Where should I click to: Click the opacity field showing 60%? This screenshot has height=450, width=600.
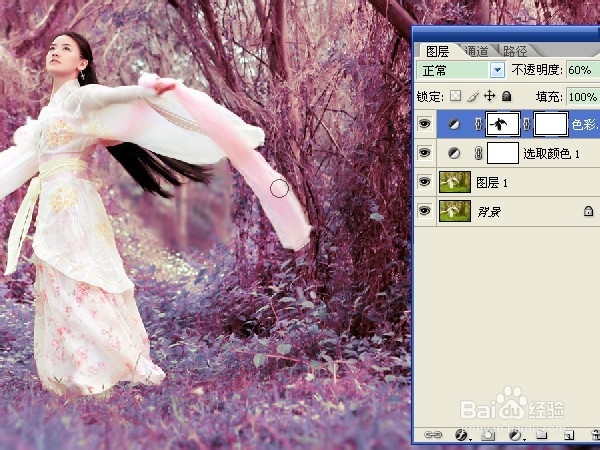click(583, 70)
